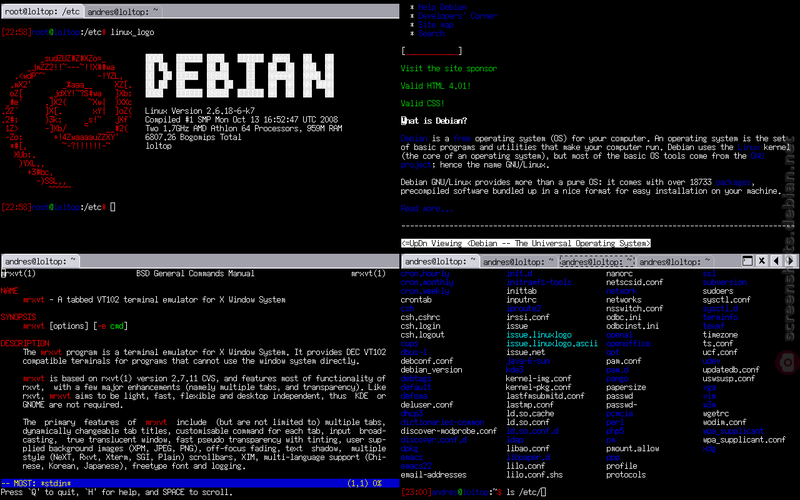800x500 pixels.
Task: Click the right arrow tab scroll button
Action: (790, 261)
